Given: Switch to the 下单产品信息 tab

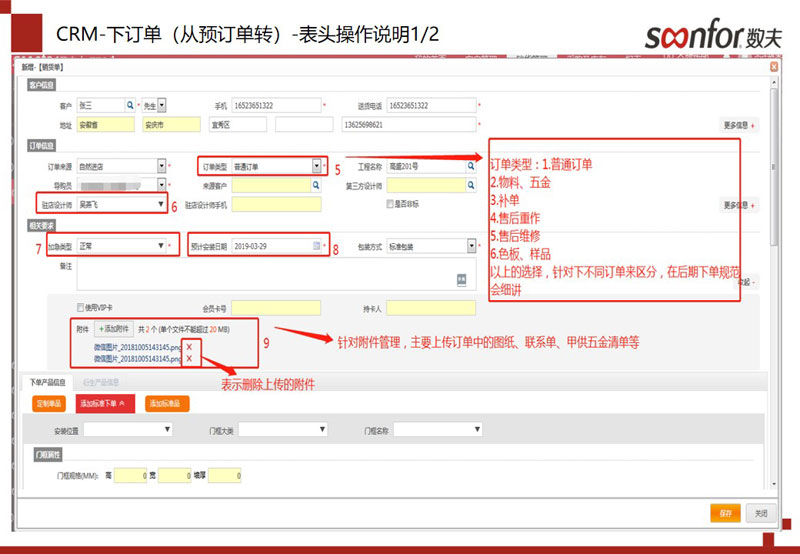Looking at the screenshot, I should pos(47,382).
